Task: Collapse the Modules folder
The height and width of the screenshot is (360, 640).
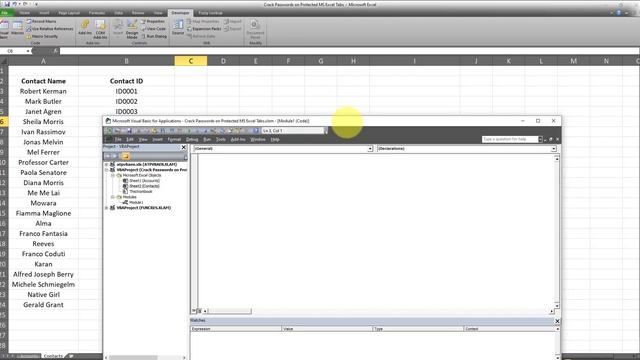Action: pos(113,197)
